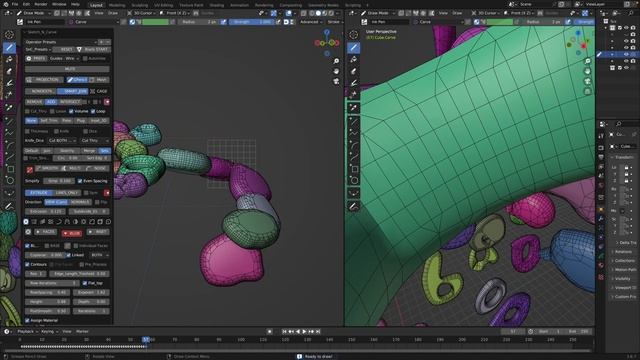Image resolution: width=640 pixels, height=360 pixels.
Task: Select the Polyline tool in the left toolbar
Action: [9, 133]
